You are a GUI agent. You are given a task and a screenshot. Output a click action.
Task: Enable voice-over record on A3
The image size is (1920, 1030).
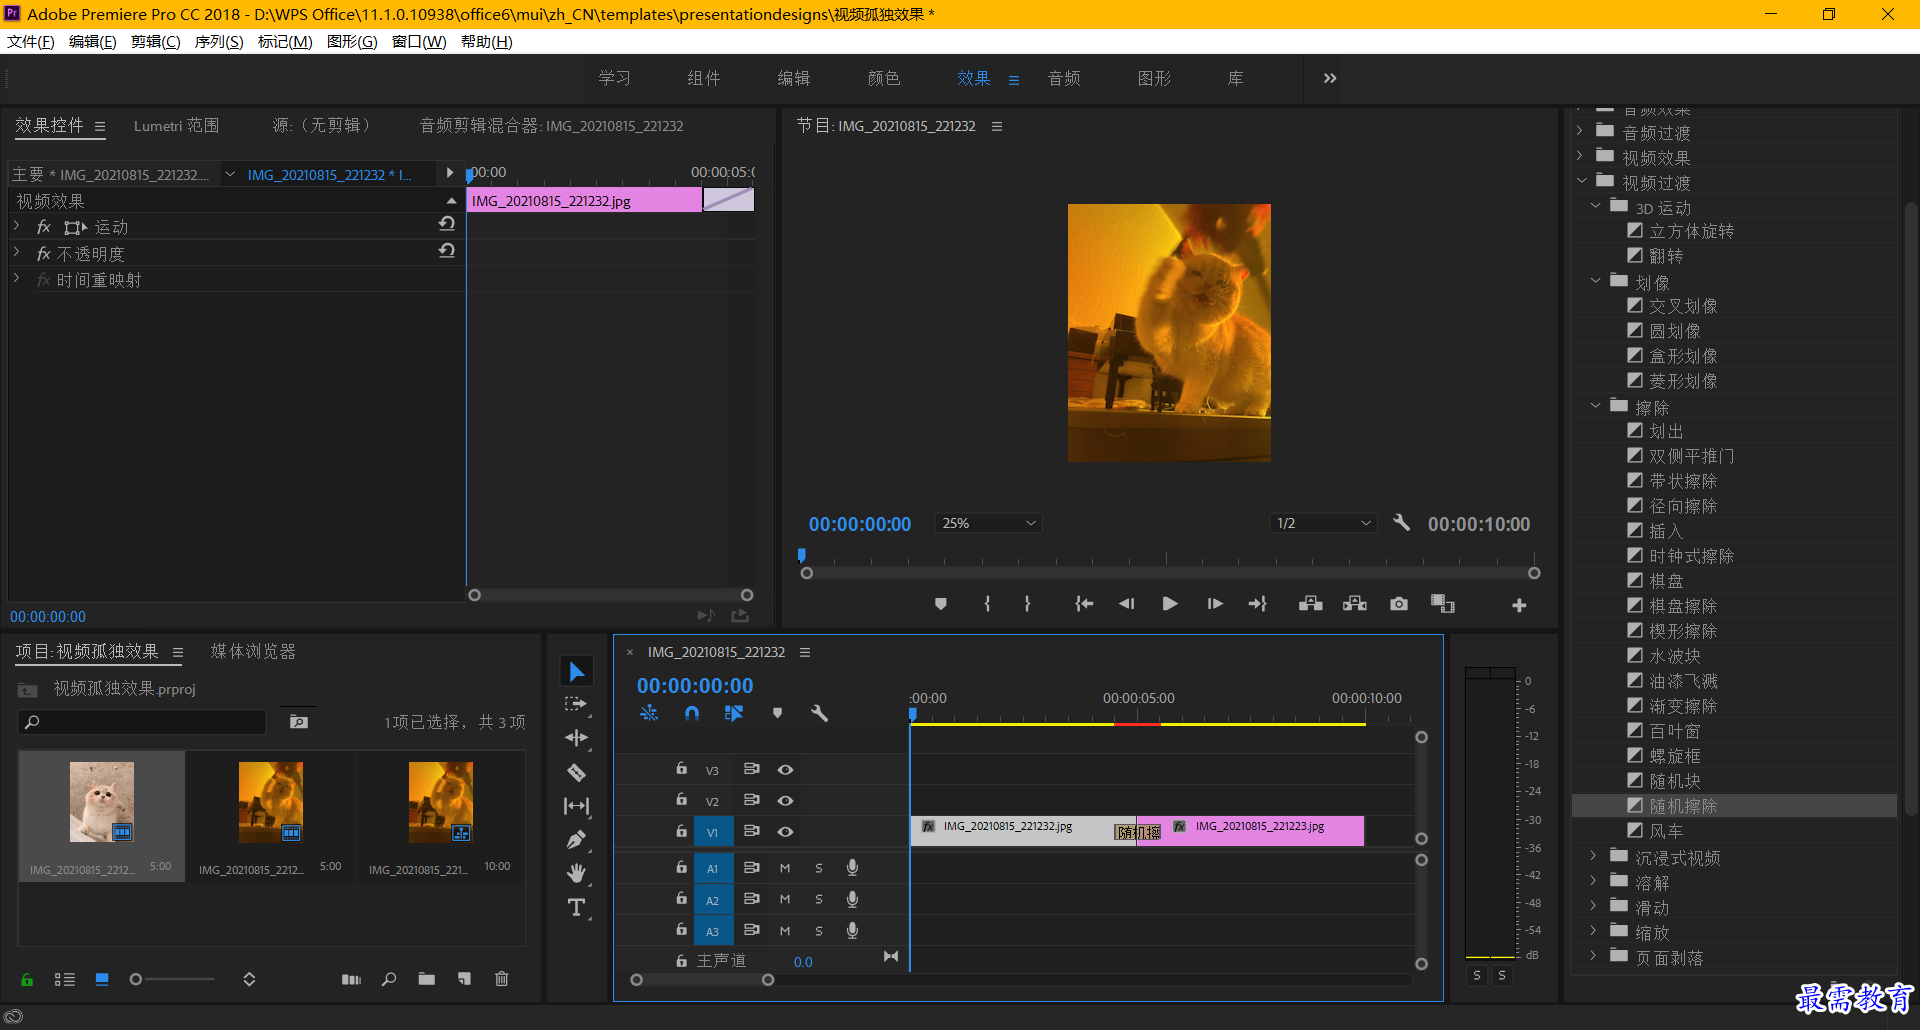852,930
